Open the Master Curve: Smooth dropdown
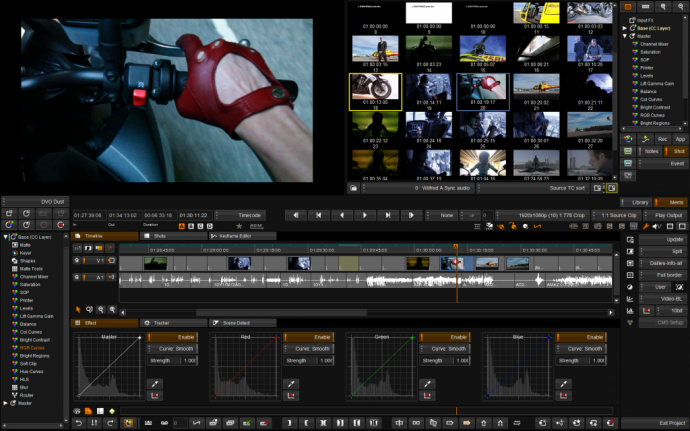 coord(172,349)
